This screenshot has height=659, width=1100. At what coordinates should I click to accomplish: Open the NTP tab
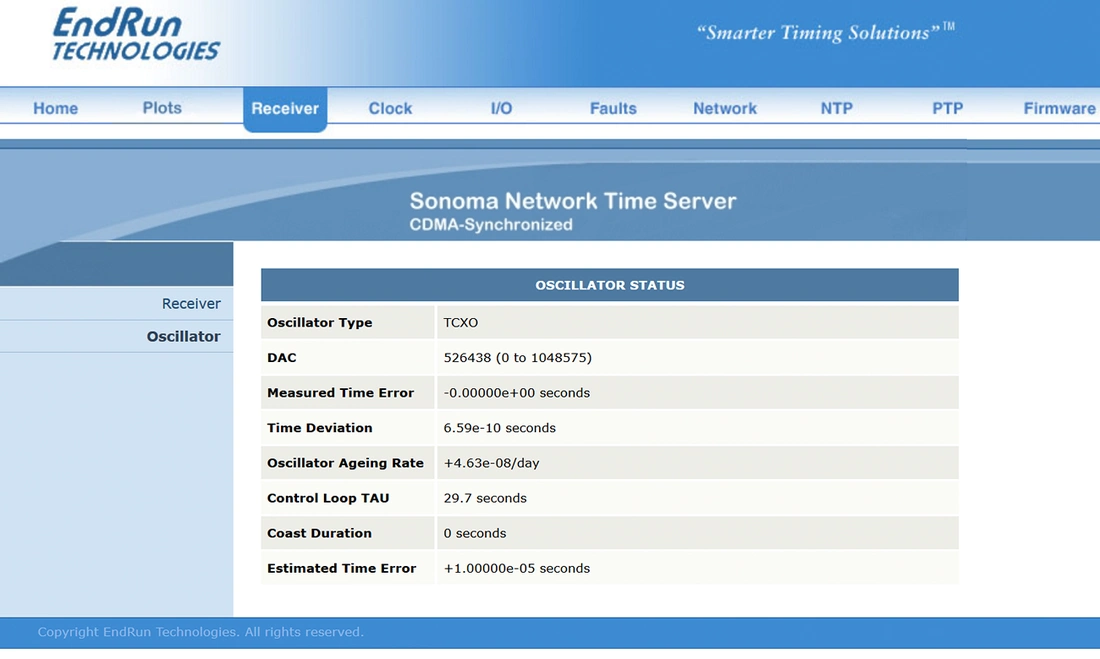(836, 108)
